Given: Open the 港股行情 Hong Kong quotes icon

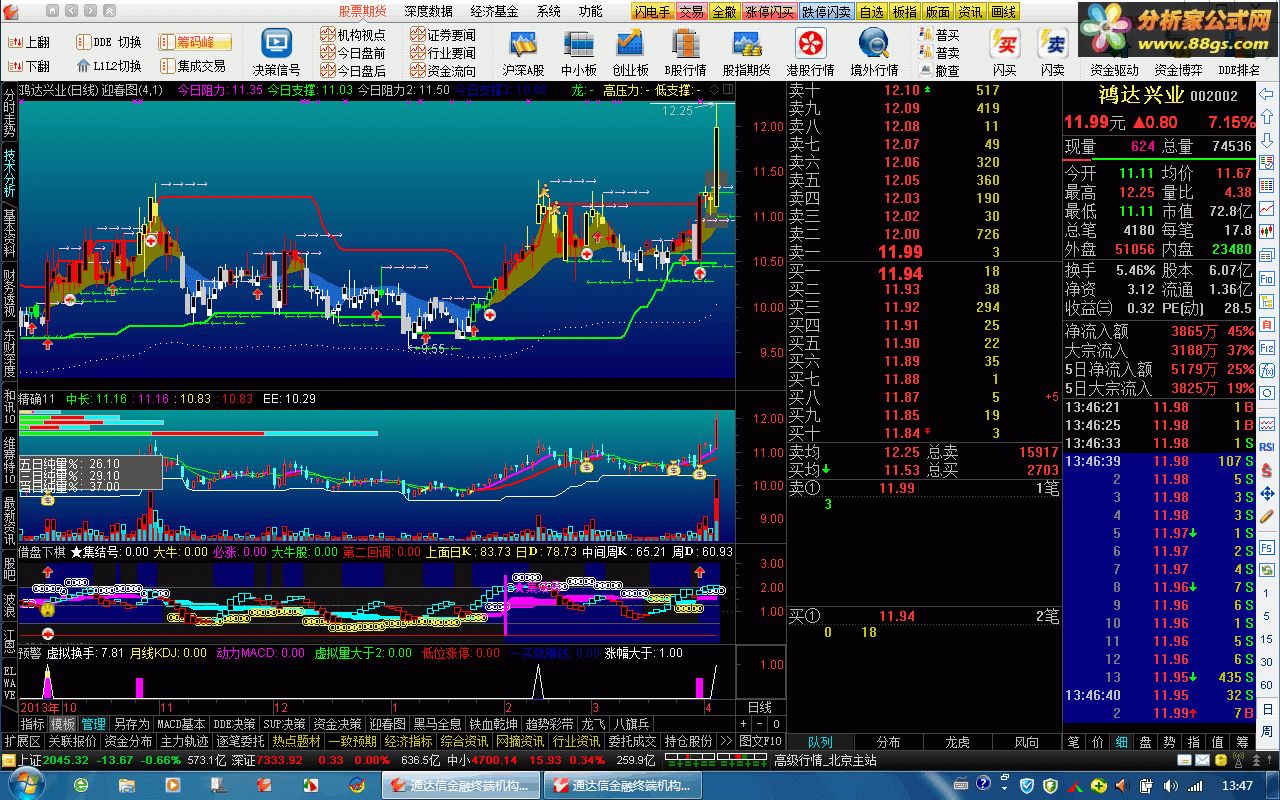Looking at the screenshot, I should point(810,45).
